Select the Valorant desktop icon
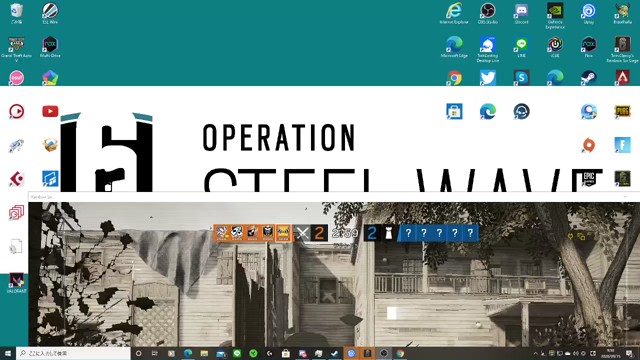Viewport: 640px width, 360px height. tap(16, 283)
